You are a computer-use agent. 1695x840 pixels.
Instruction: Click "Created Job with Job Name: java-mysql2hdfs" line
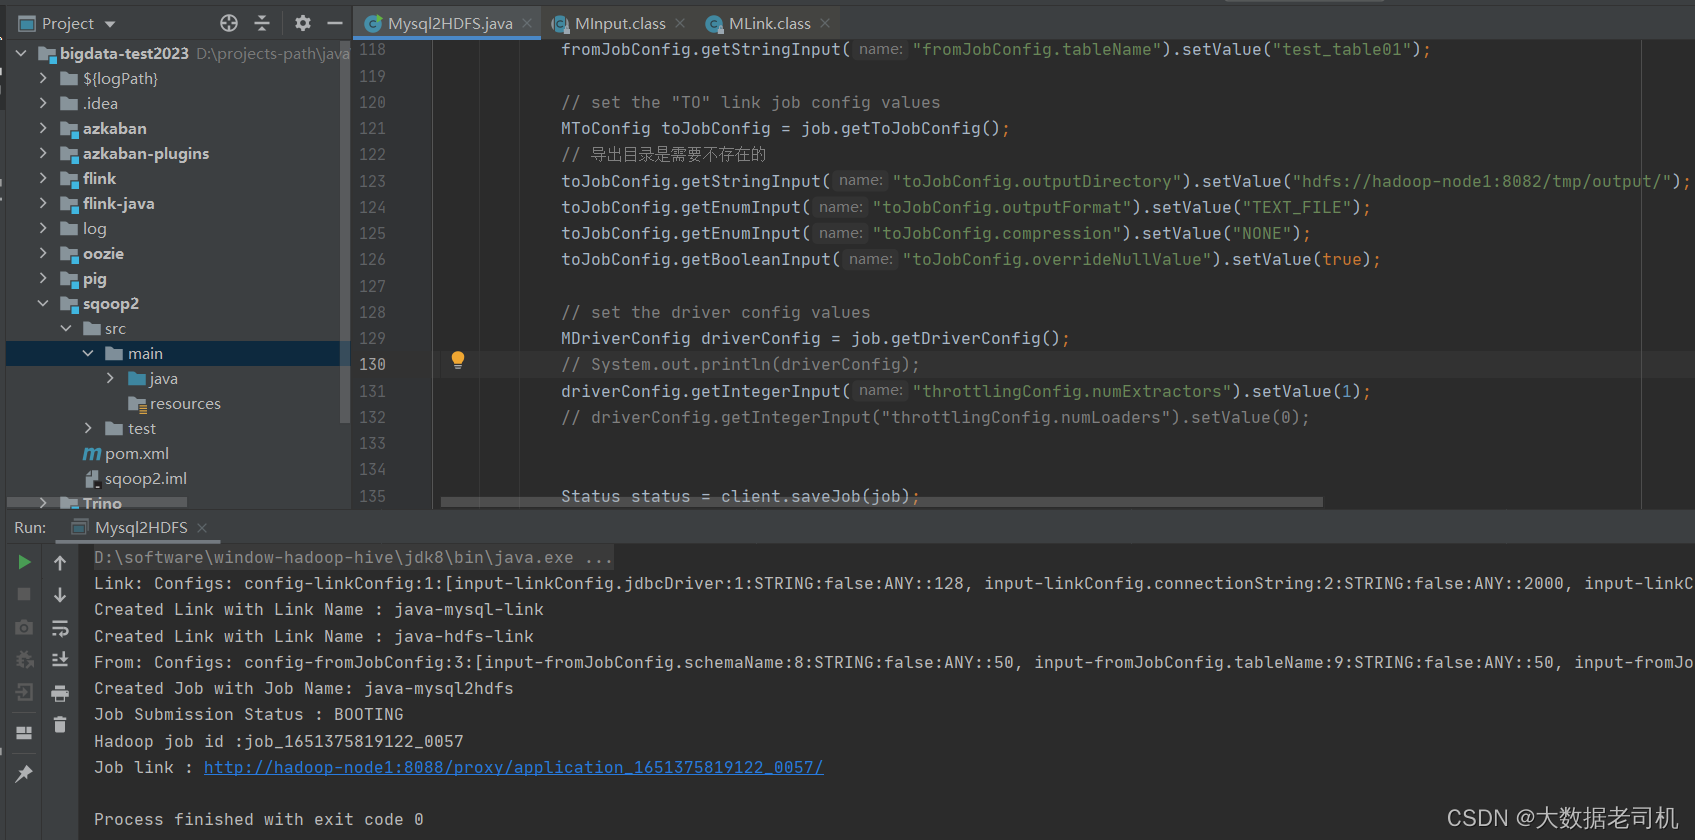click(304, 688)
